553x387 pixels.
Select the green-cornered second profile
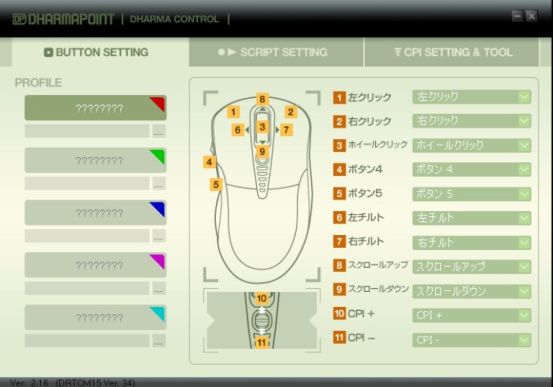coord(96,160)
